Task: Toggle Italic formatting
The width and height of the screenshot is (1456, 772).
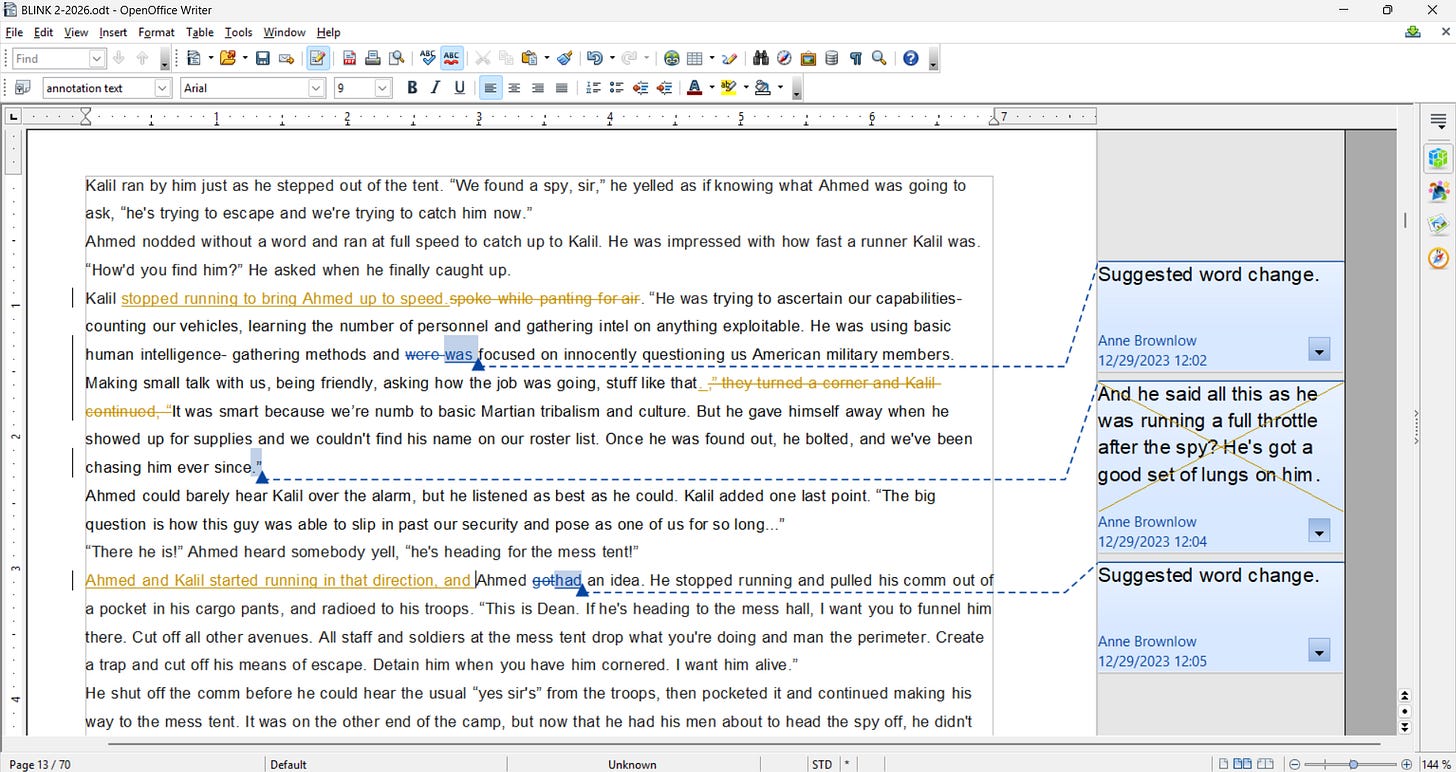Action: click(x=435, y=88)
